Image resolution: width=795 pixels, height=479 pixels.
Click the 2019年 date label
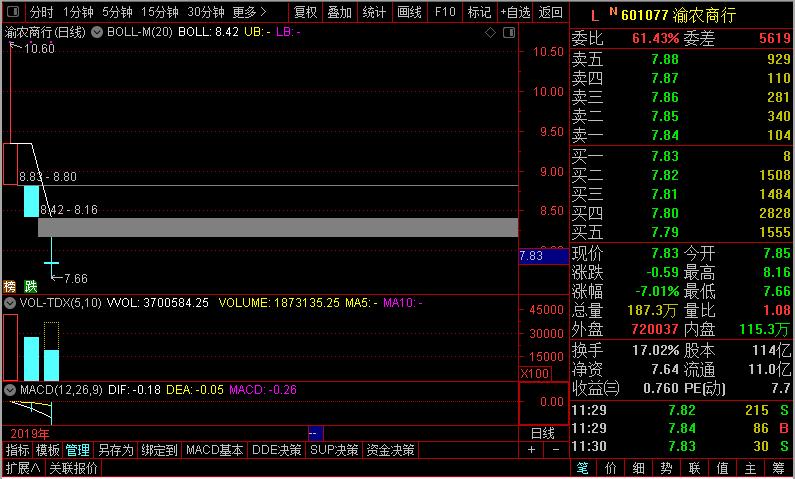tap(30, 434)
